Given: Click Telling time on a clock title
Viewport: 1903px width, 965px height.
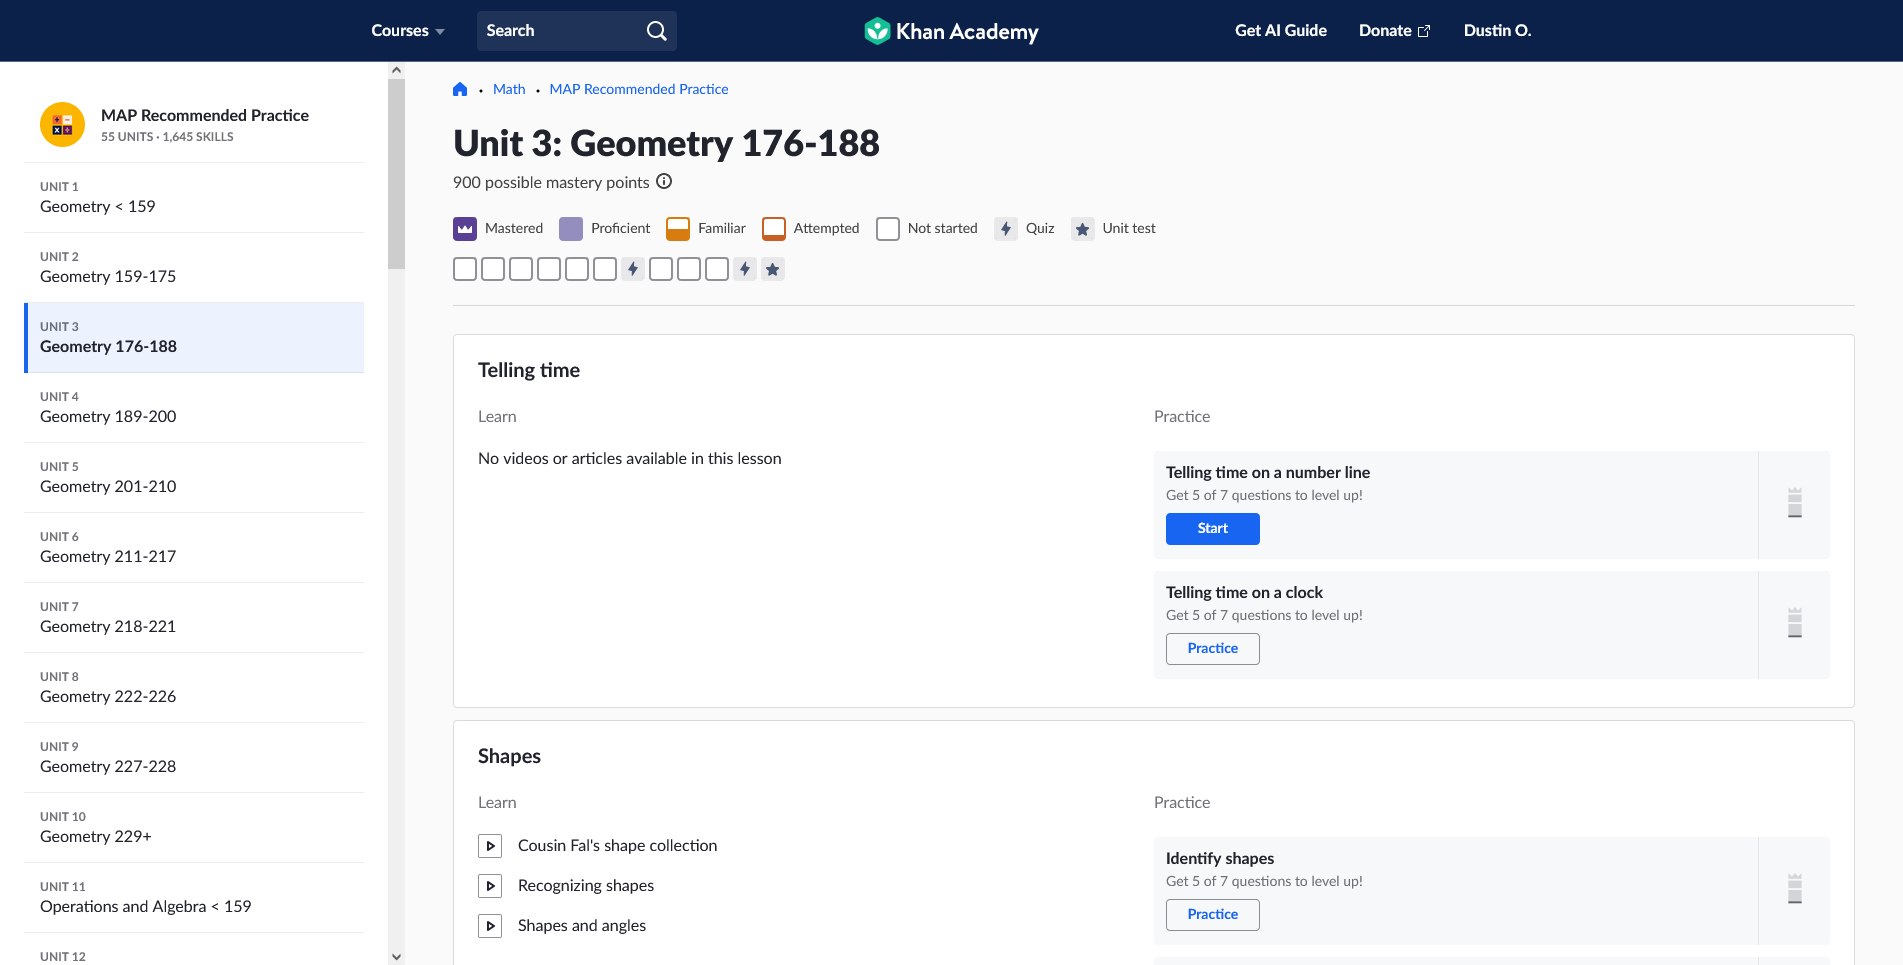Looking at the screenshot, I should click(1244, 593).
